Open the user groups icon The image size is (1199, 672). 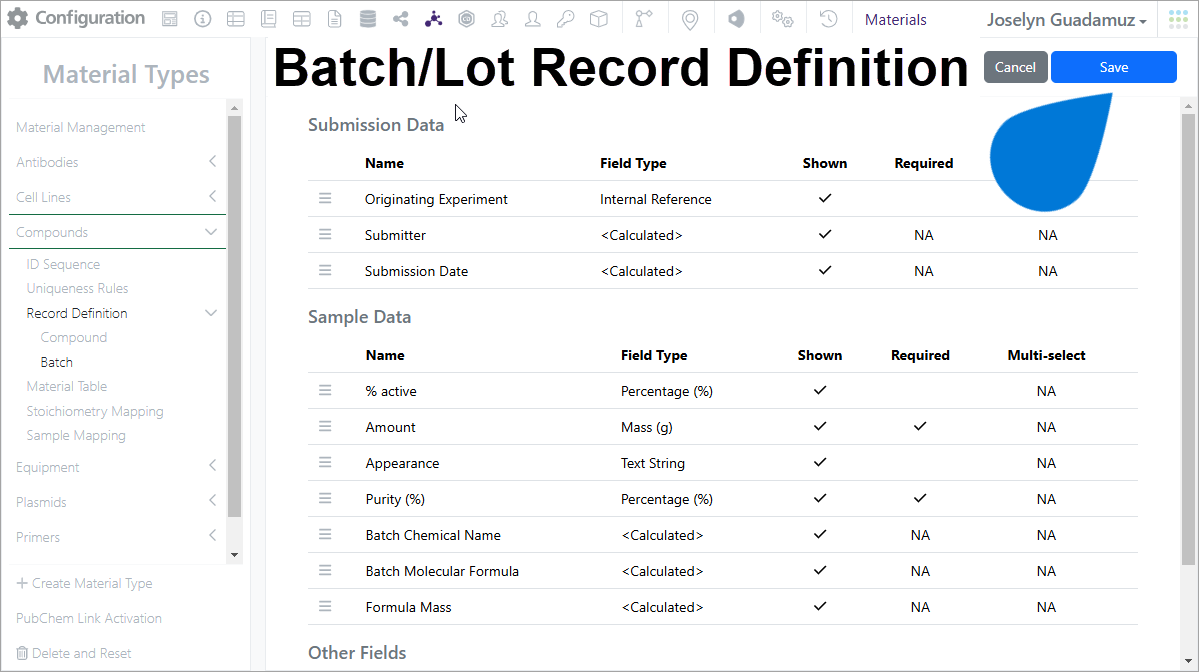499,20
